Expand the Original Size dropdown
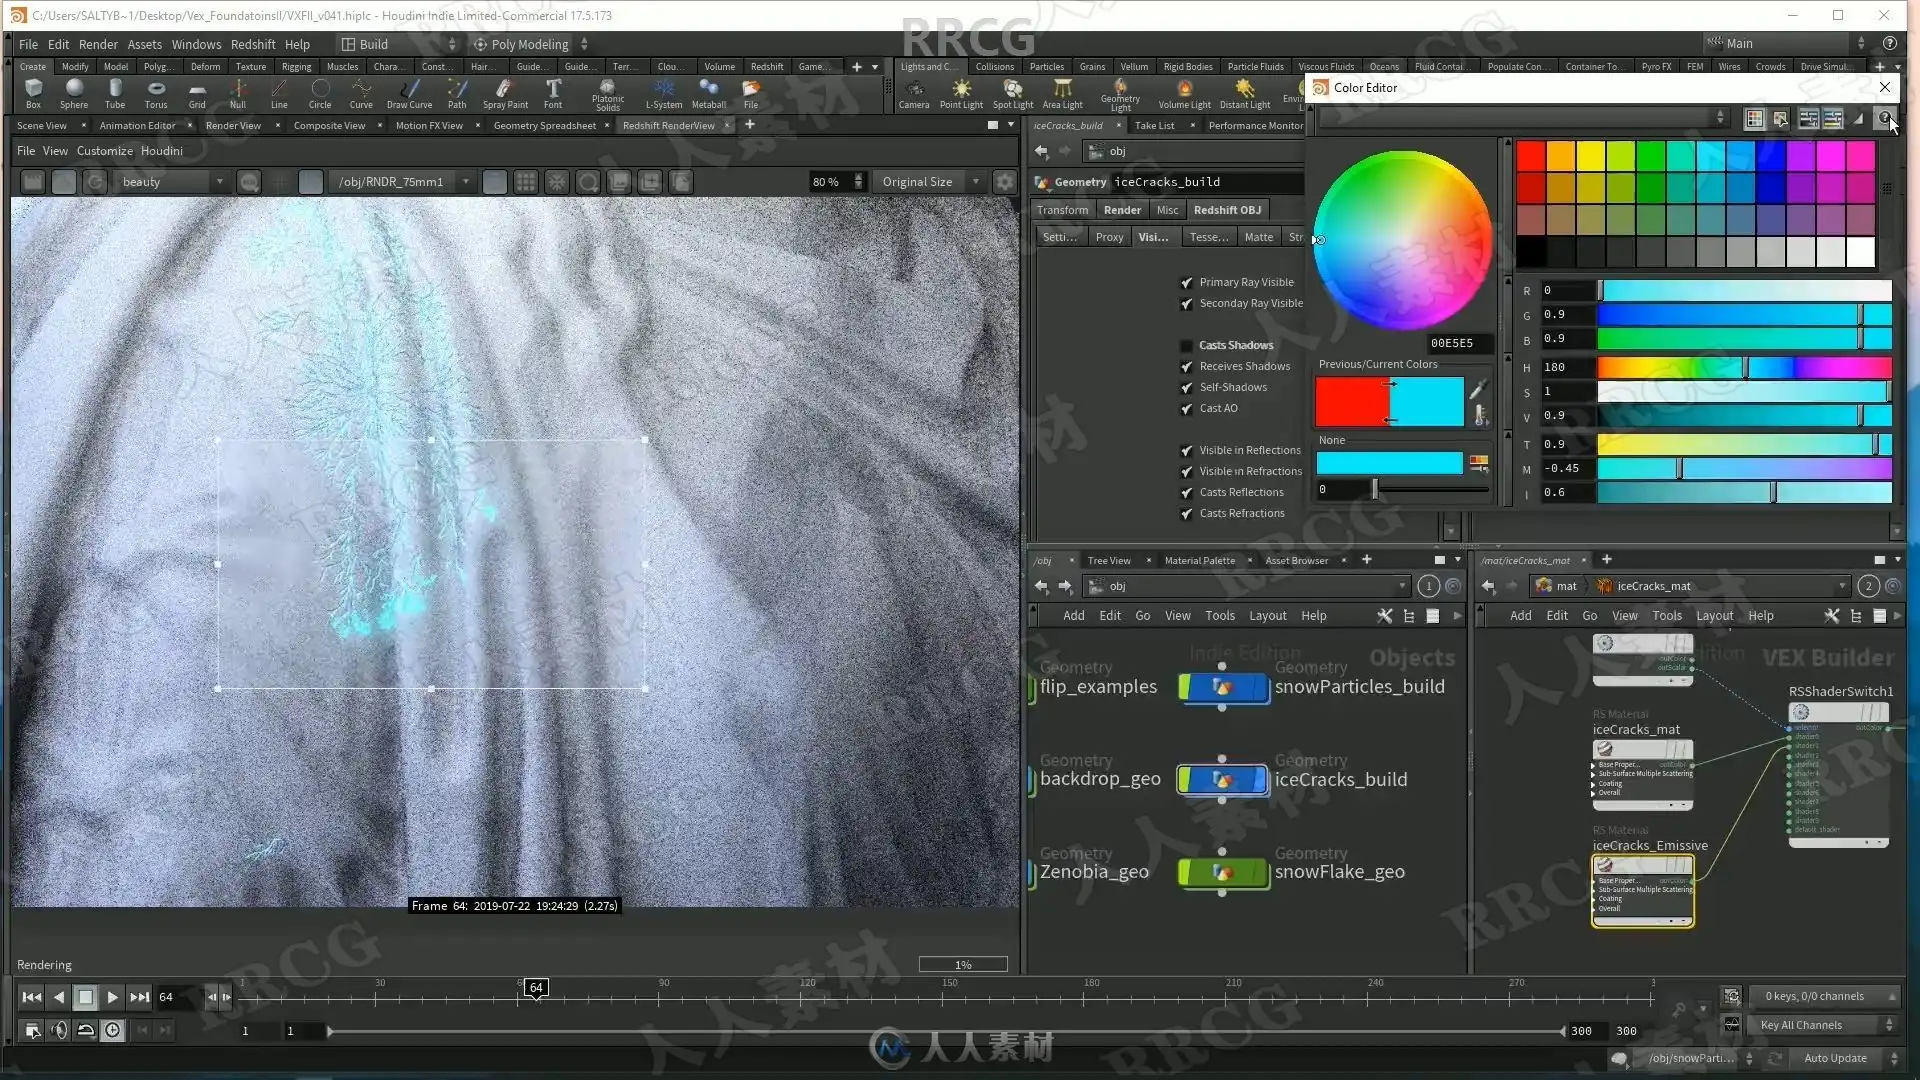This screenshot has height=1080, width=1920. [930, 182]
